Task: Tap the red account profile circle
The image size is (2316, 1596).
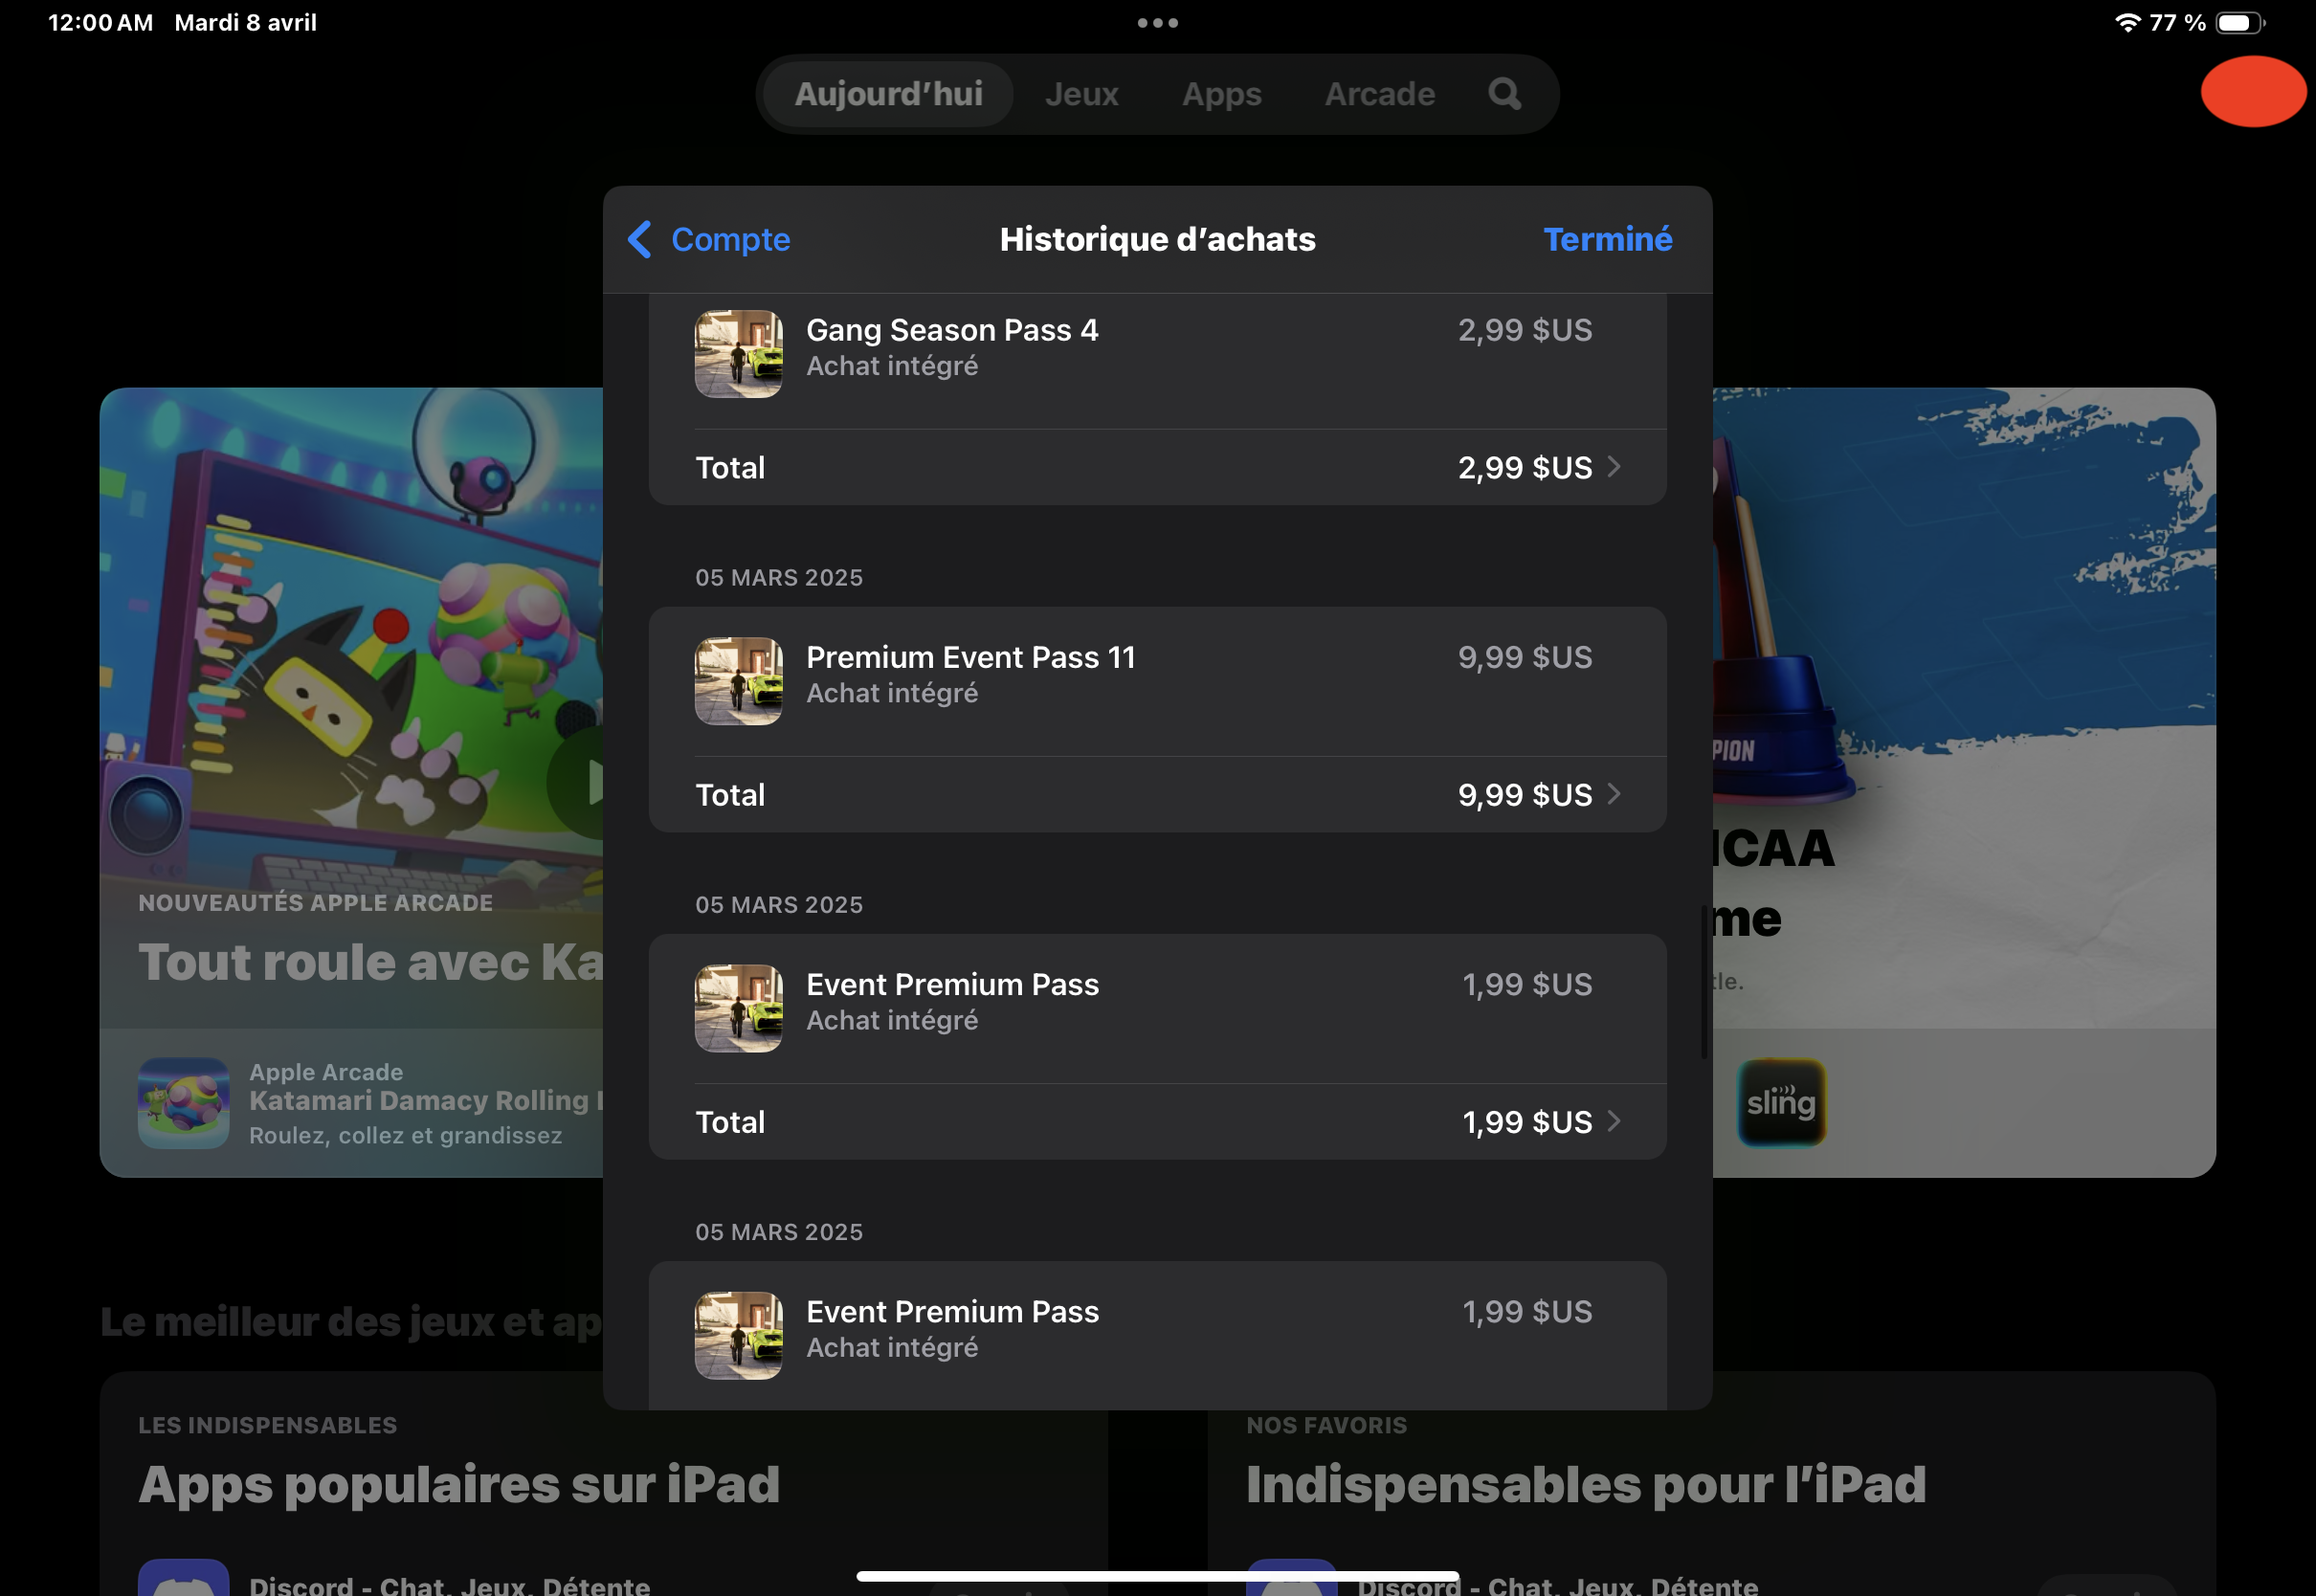Action: 2252,92
